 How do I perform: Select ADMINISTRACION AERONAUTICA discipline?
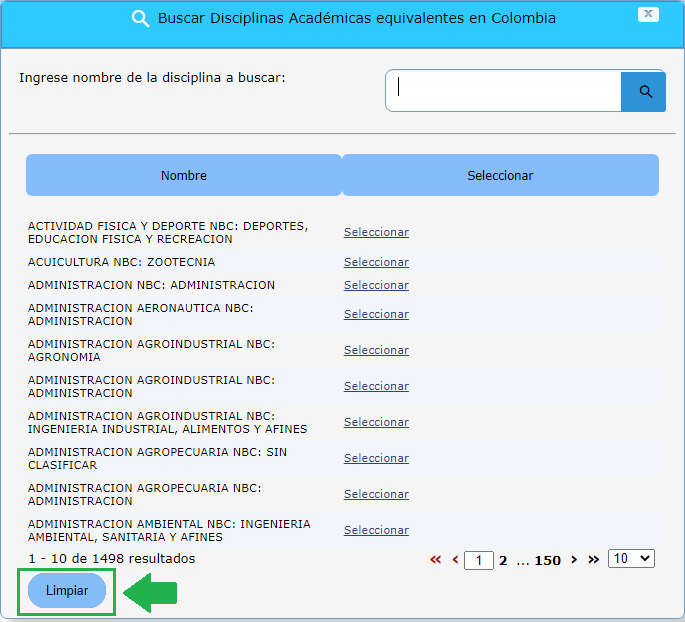click(x=376, y=314)
